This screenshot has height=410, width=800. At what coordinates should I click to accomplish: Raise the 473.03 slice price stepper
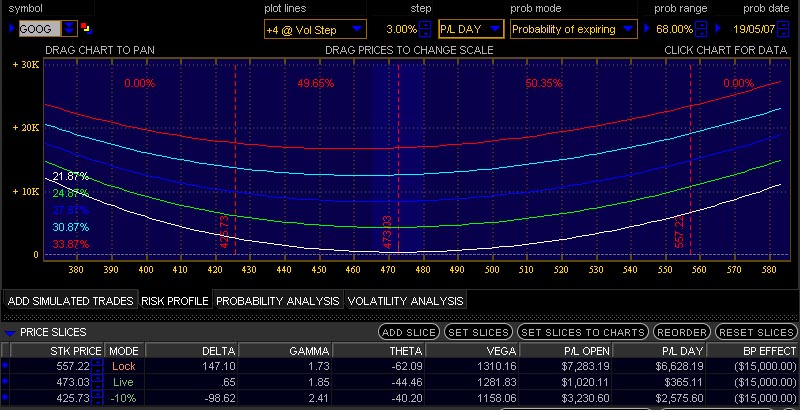coord(97,378)
